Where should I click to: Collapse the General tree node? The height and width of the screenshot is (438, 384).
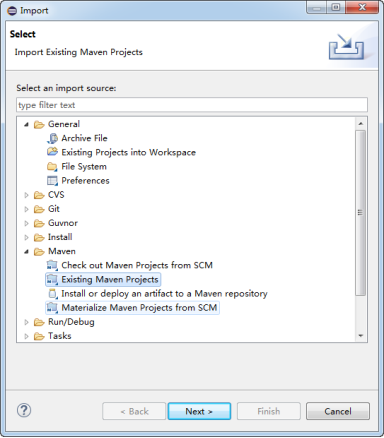click(26, 125)
